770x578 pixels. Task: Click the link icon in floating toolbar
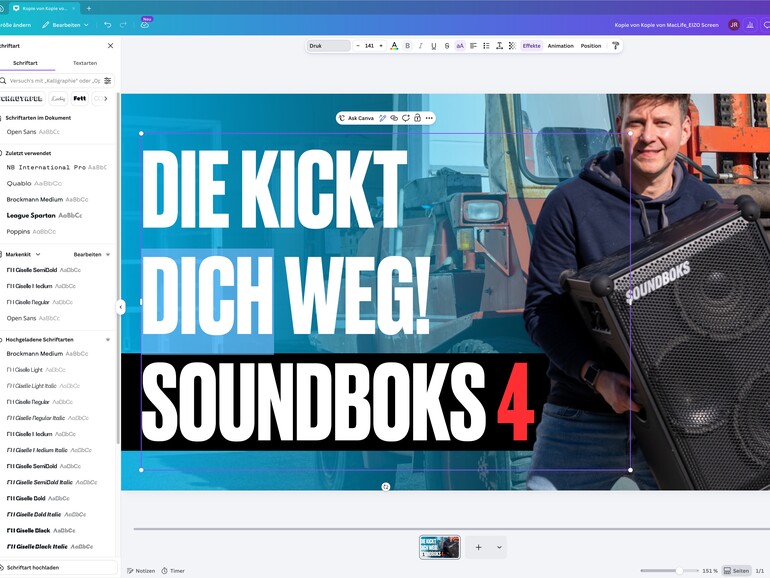tap(394, 118)
